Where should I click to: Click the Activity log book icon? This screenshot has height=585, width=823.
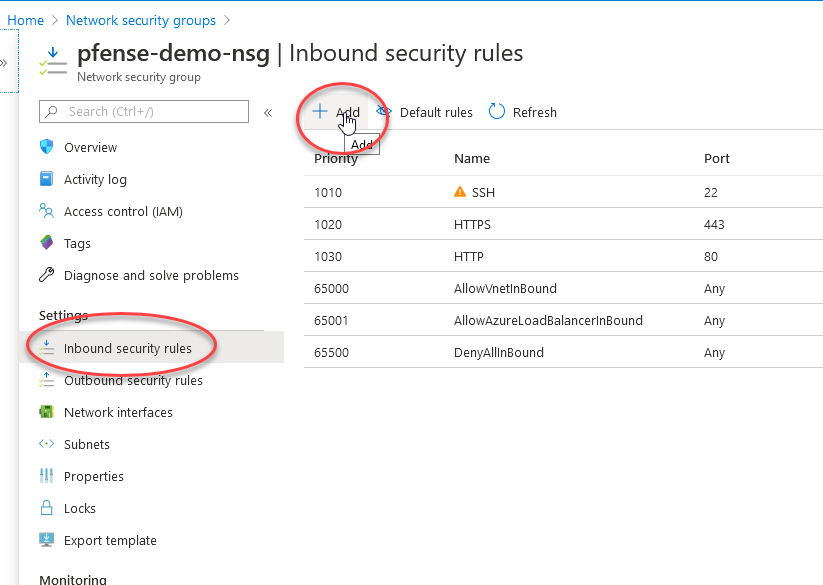pyautogui.click(x=47, y=179)
